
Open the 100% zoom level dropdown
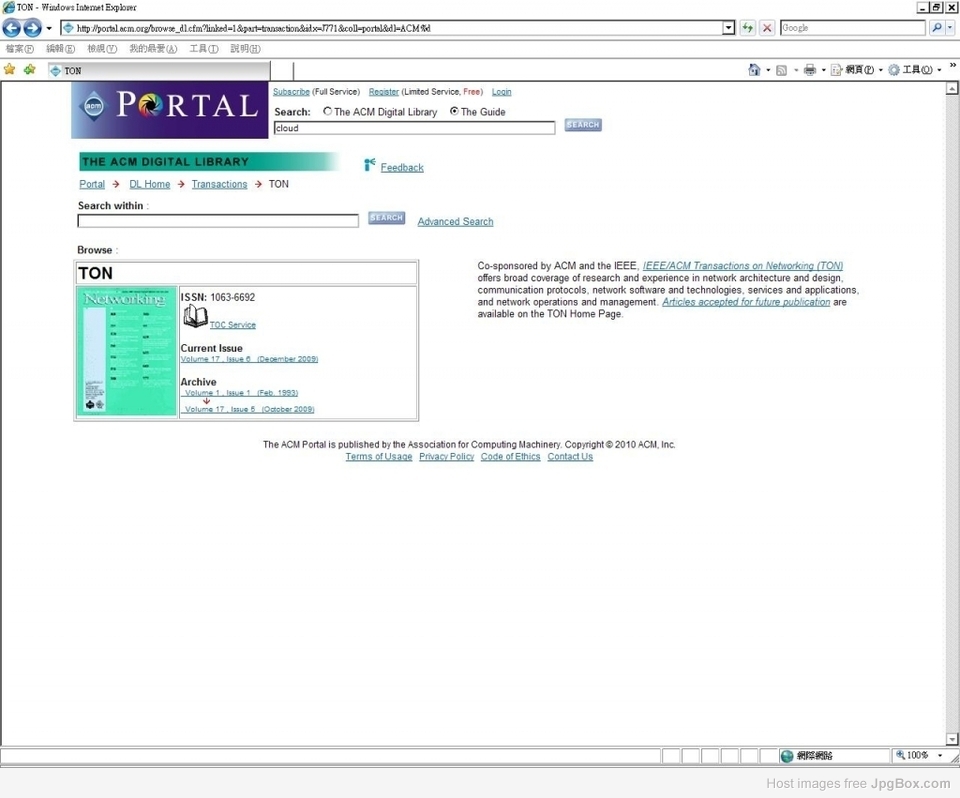coord(941,756)
